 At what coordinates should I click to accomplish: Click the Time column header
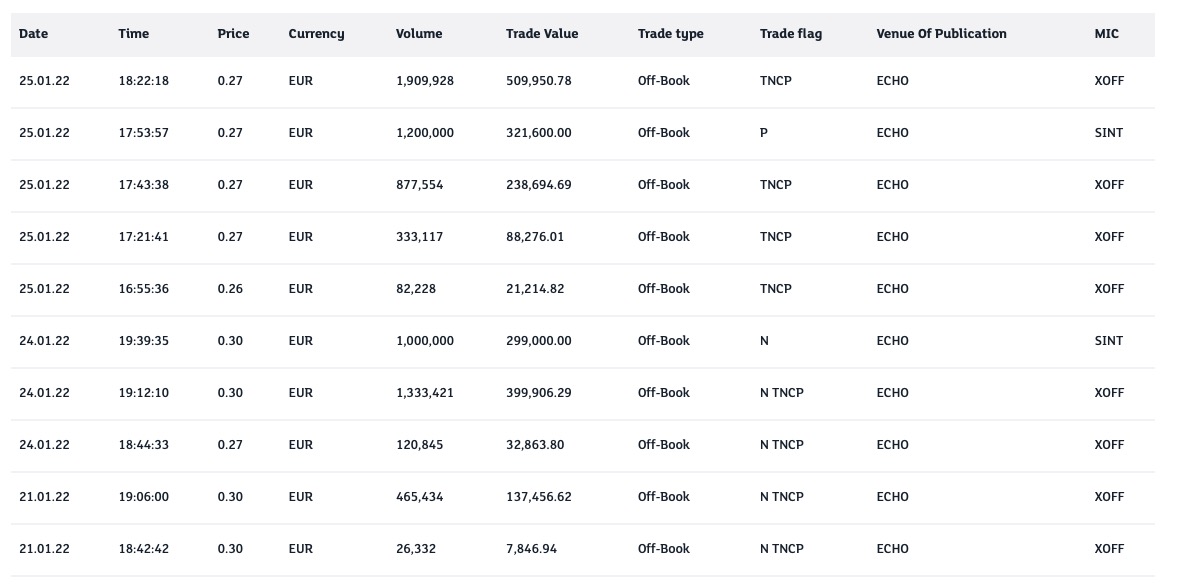pyautogui.click(x=133, y=34)
